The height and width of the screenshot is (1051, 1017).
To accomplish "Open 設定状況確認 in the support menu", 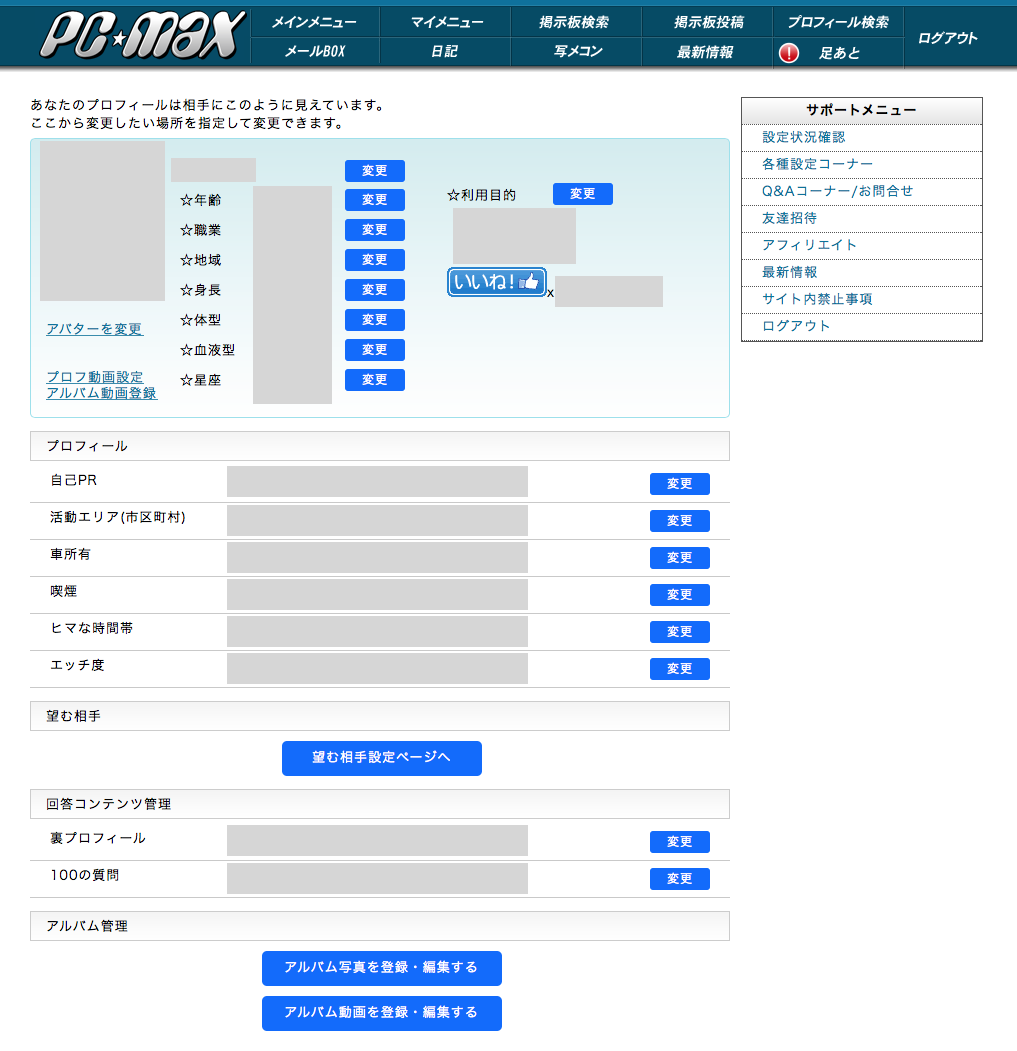I will [x=803, y=137].
